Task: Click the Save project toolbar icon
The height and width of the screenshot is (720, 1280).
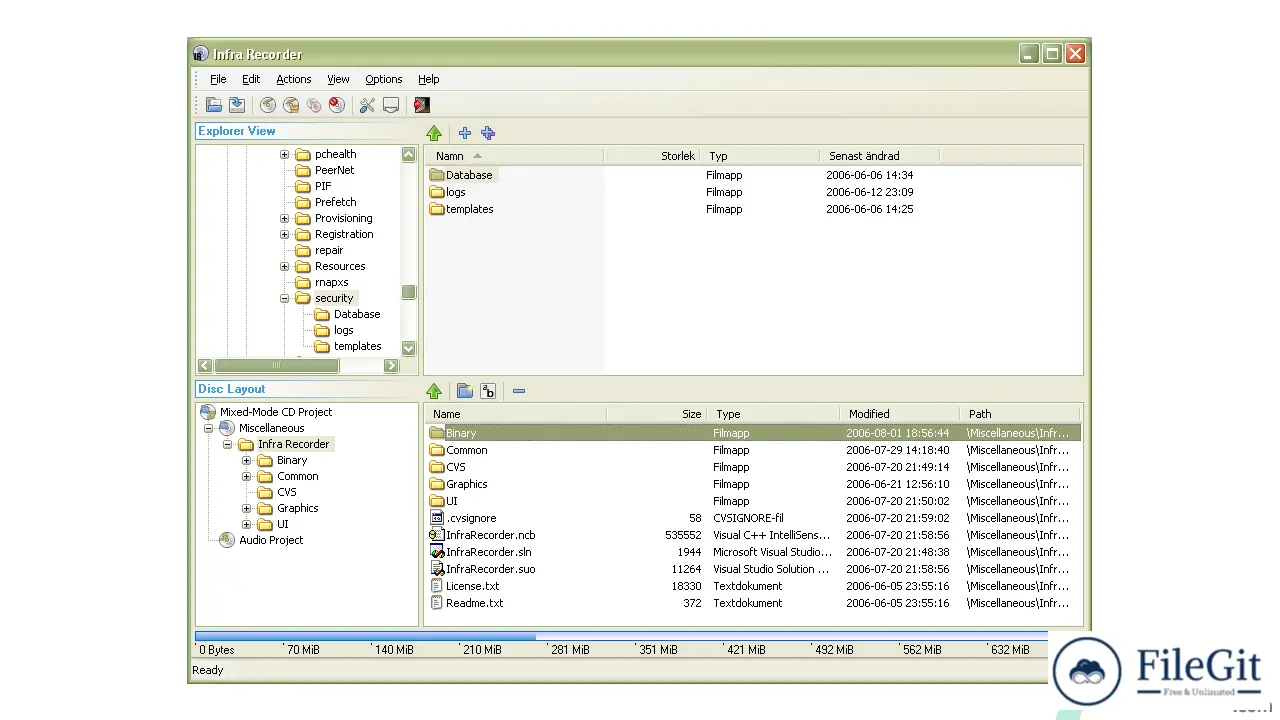Action: pyautogui.click(x=237, y=105)
